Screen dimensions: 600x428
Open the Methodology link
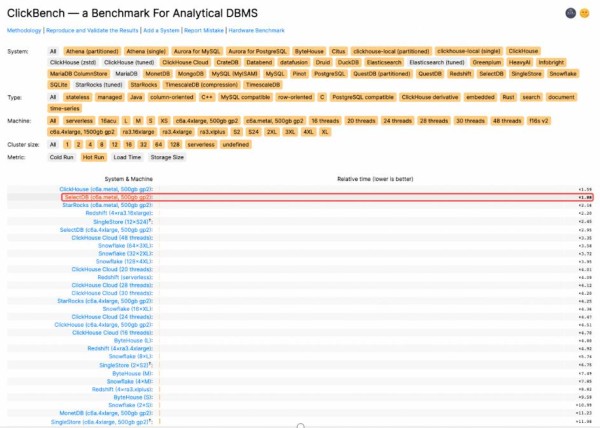(25, 31)
